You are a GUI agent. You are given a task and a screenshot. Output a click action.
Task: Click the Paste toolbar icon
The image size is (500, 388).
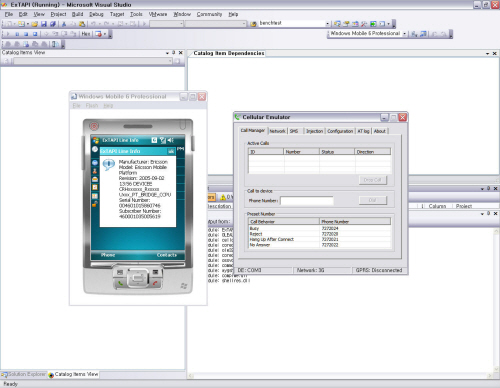[82, 24]
